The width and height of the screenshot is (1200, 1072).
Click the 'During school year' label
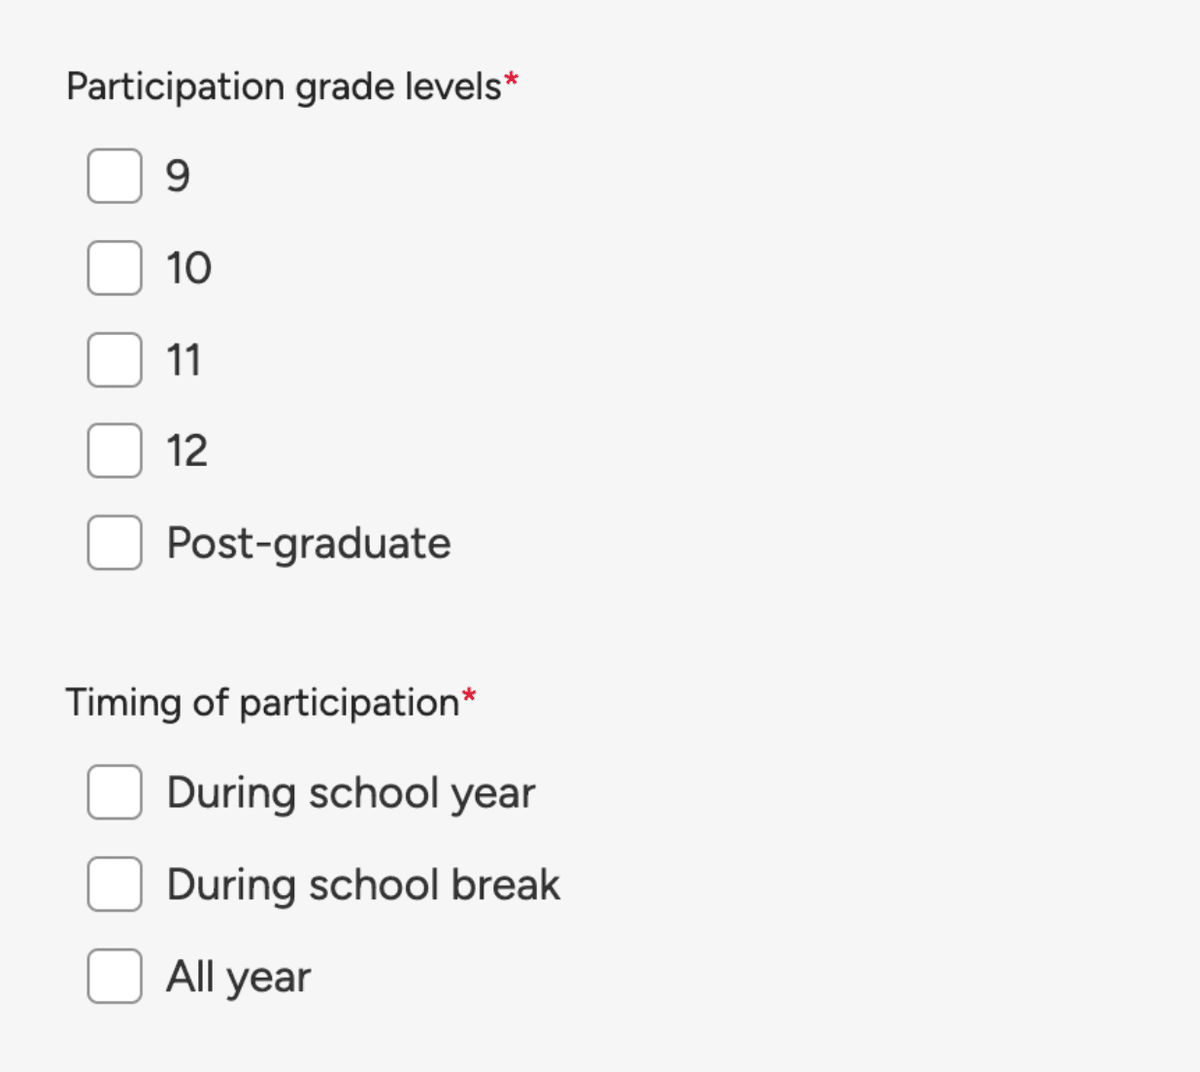coord(352,793)
